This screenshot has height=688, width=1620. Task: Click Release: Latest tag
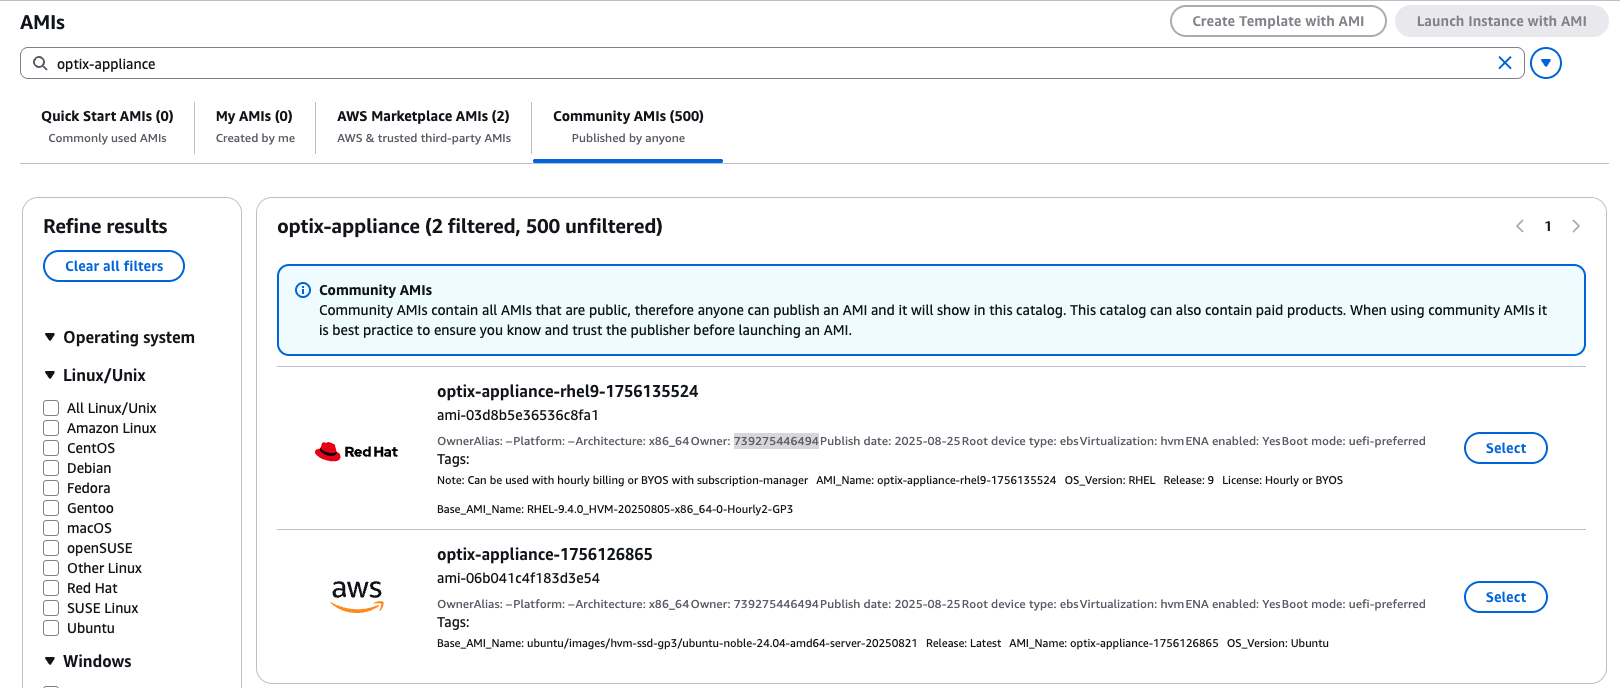(x=963, y=643)
